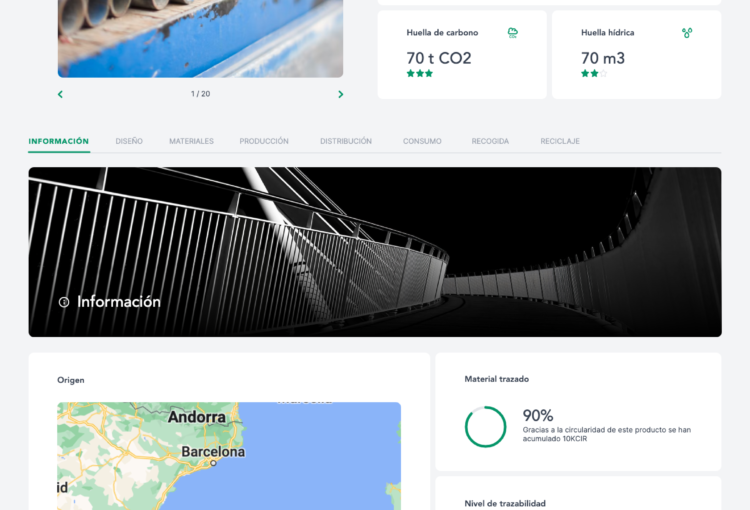The image size is (750, 510).
Task: Go to the Distribución tab
Action: pyautogui.click(x=346, y=141)
